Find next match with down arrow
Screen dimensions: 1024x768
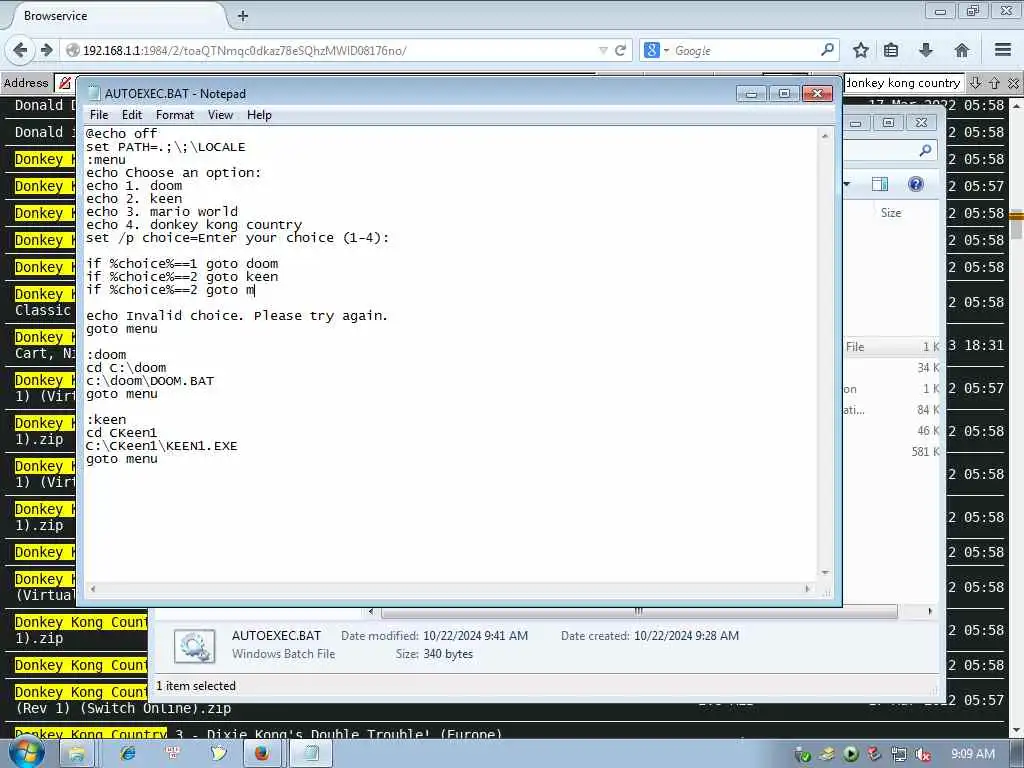(975, 83)
